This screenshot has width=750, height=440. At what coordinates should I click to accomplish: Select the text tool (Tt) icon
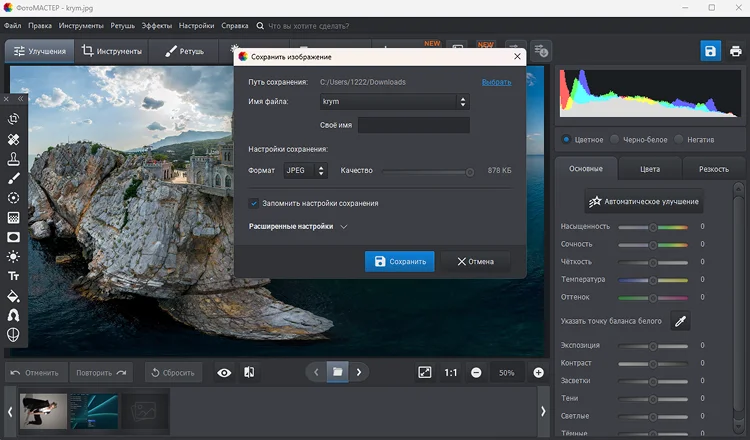pyautogui.click(x=13, y=276)
